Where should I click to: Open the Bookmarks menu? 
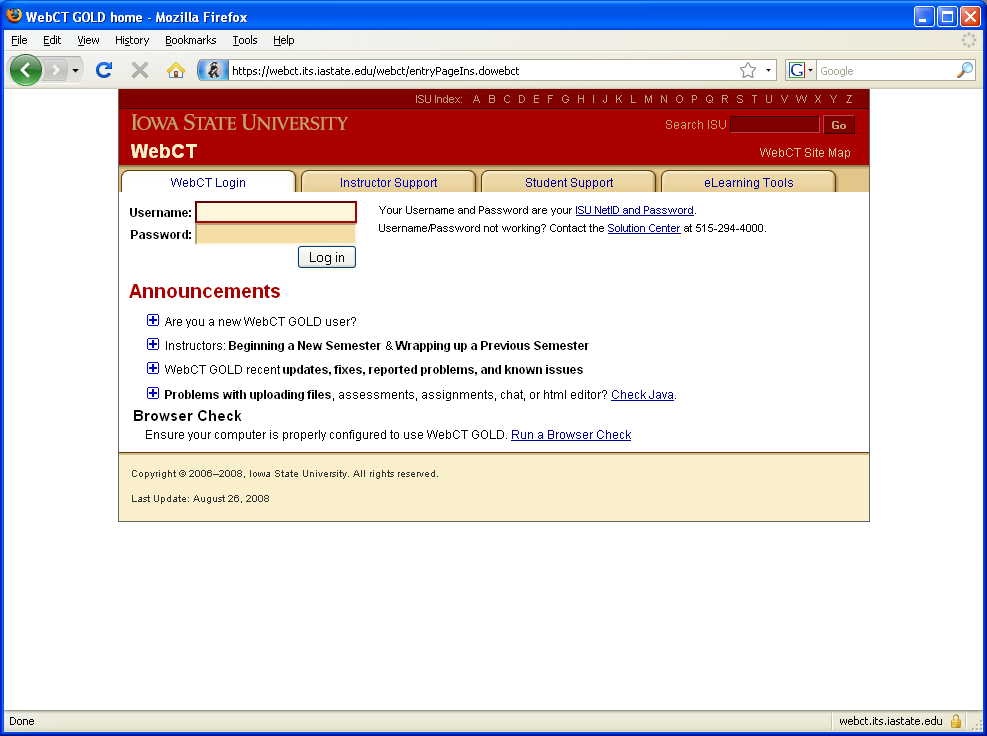pos(190,40)
